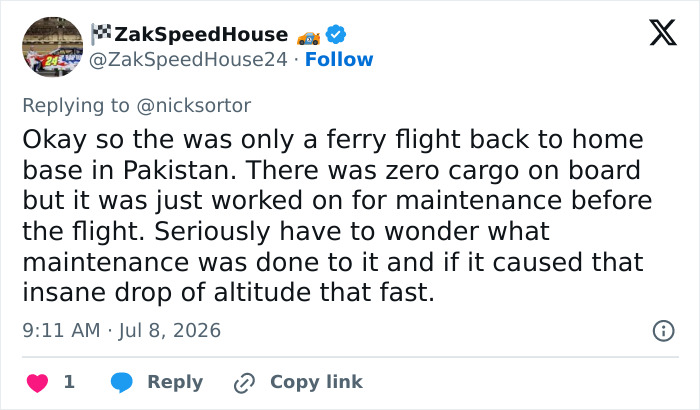Screen dimensions: 700x410
Task: Click the 'Replying to' label text
Action: pyautogui.click(x=76, y=106)
